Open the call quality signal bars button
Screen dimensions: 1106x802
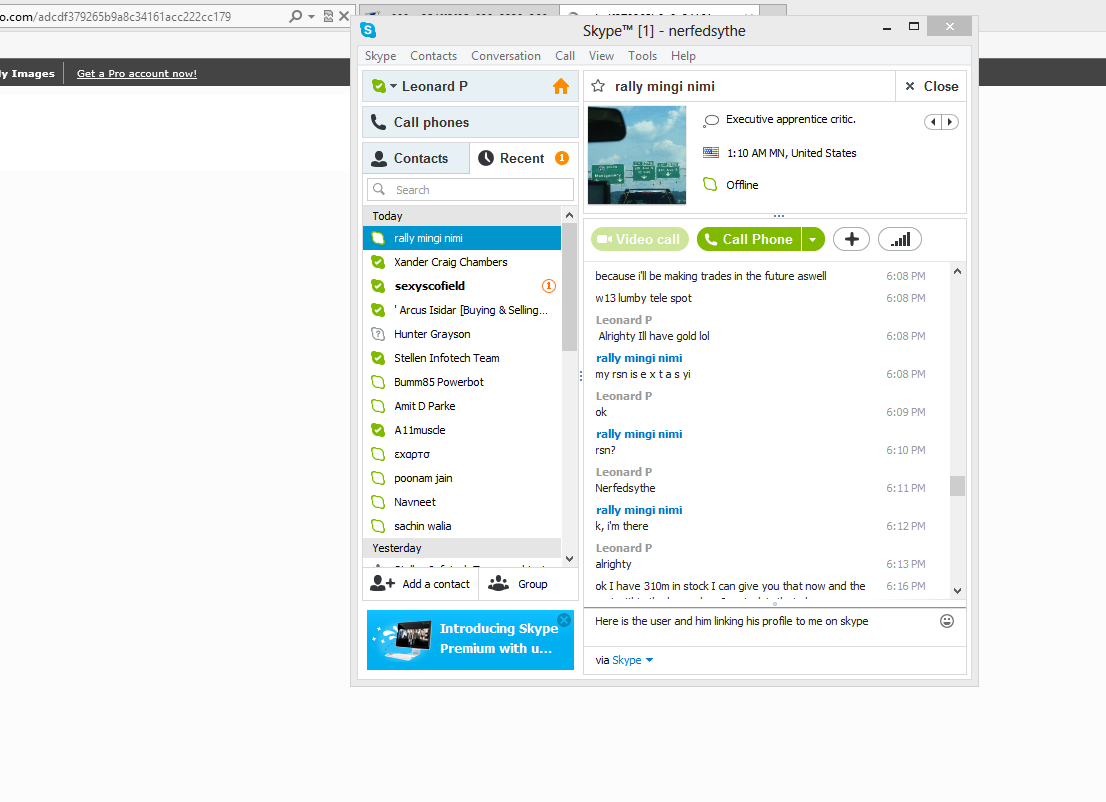click(900, 239)
